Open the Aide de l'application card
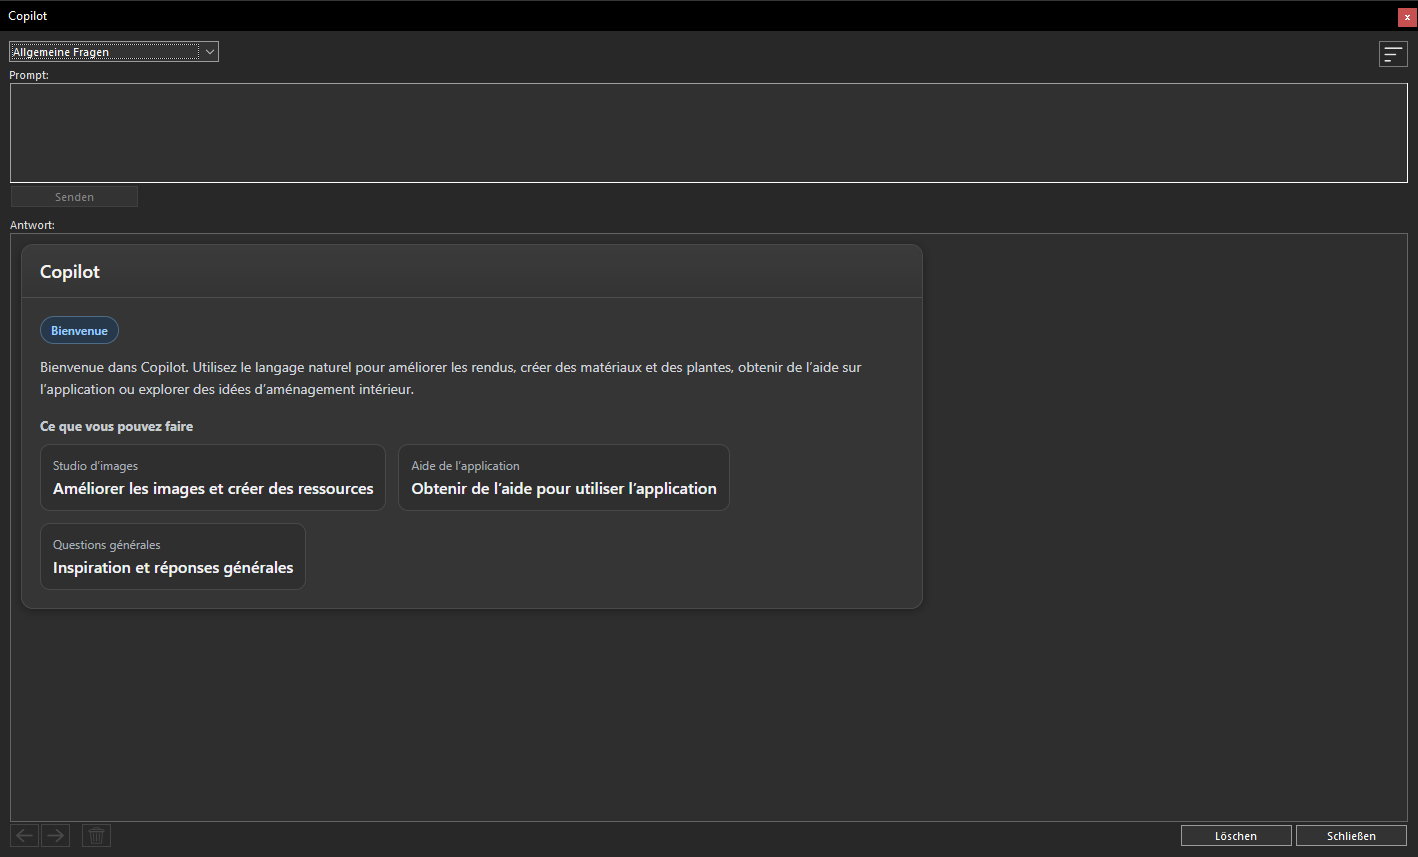Image resolution: width=1418 pixels, height=857 pixels. click(x=564, y=478)
